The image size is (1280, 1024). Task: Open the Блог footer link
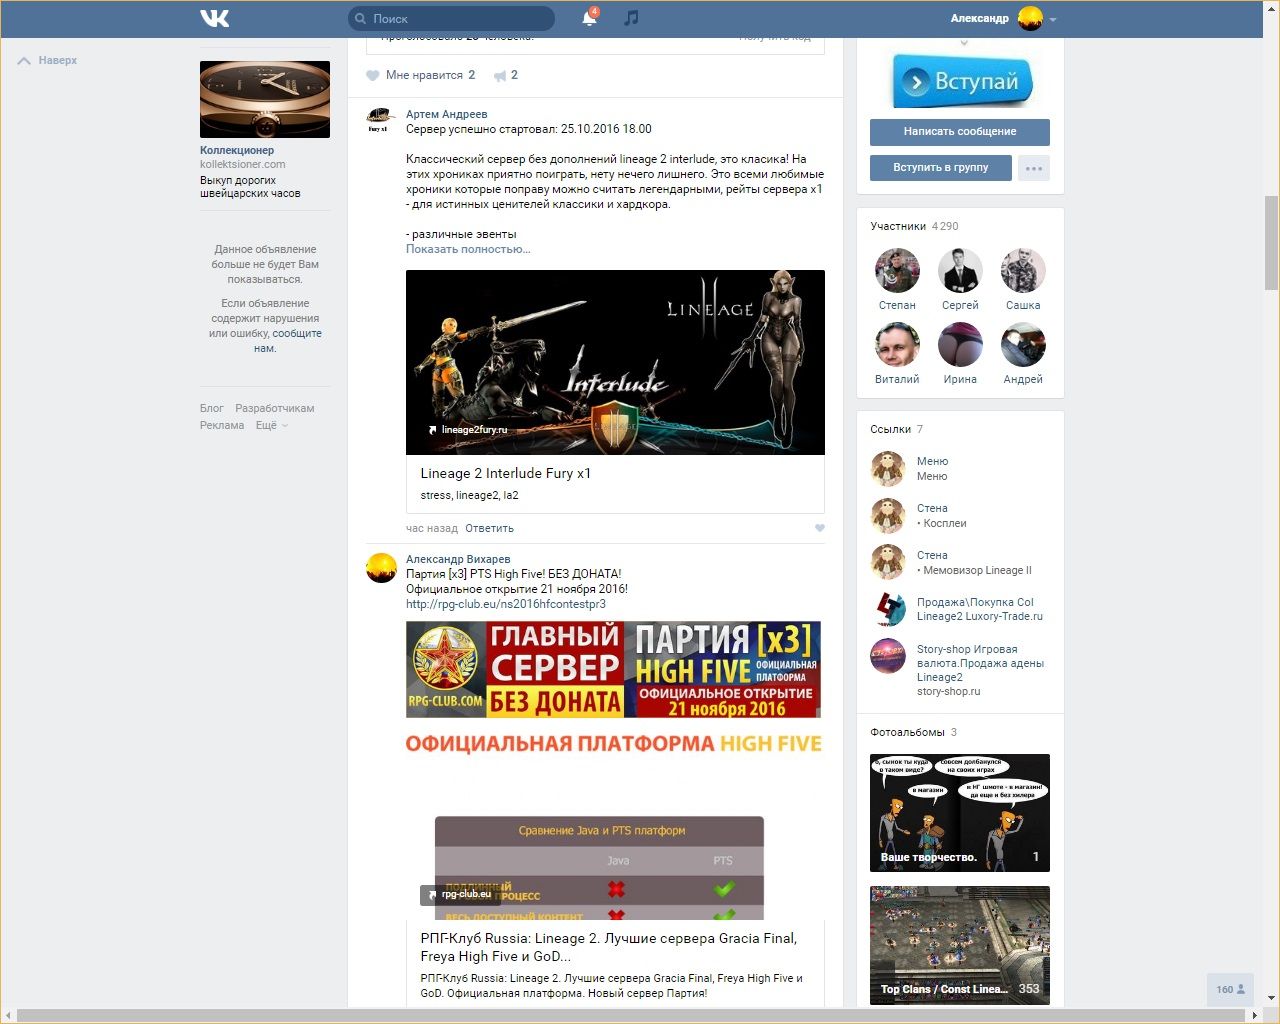coord(212,408)
